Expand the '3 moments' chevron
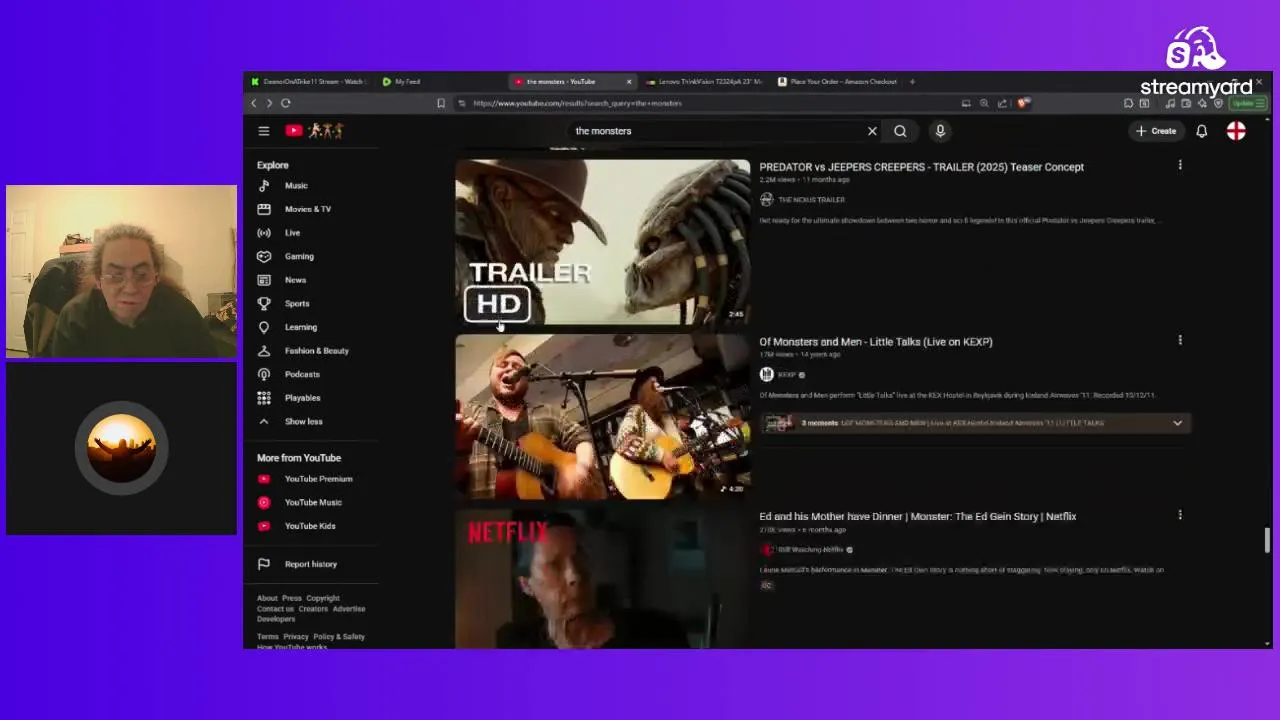 (1177, 423)
